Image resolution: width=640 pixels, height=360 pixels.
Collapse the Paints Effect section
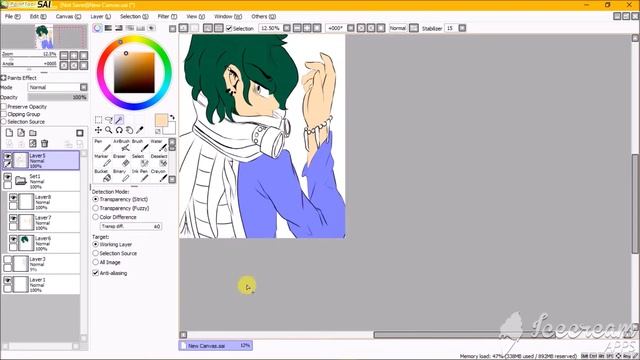[x=3, y=78]
